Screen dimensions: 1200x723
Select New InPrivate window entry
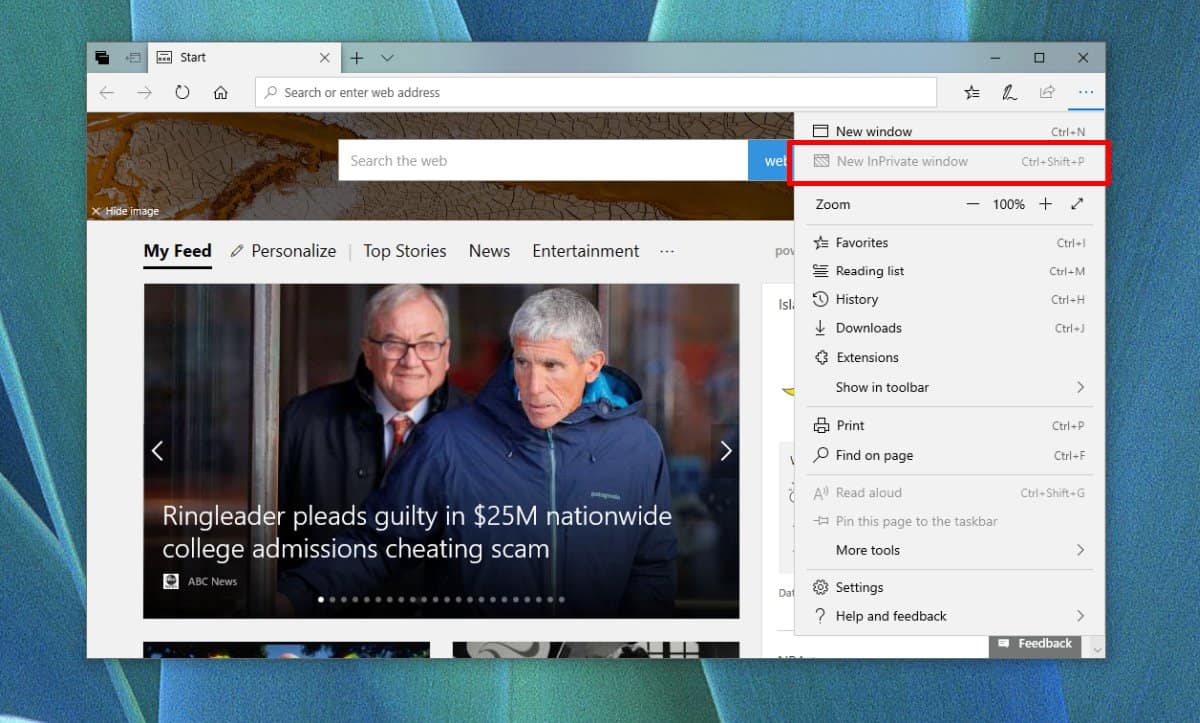[x=950, y=161]
